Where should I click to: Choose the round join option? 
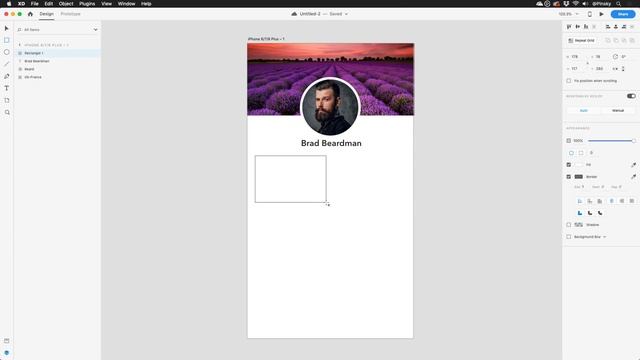pyautogui.click(x=590, y=213)
